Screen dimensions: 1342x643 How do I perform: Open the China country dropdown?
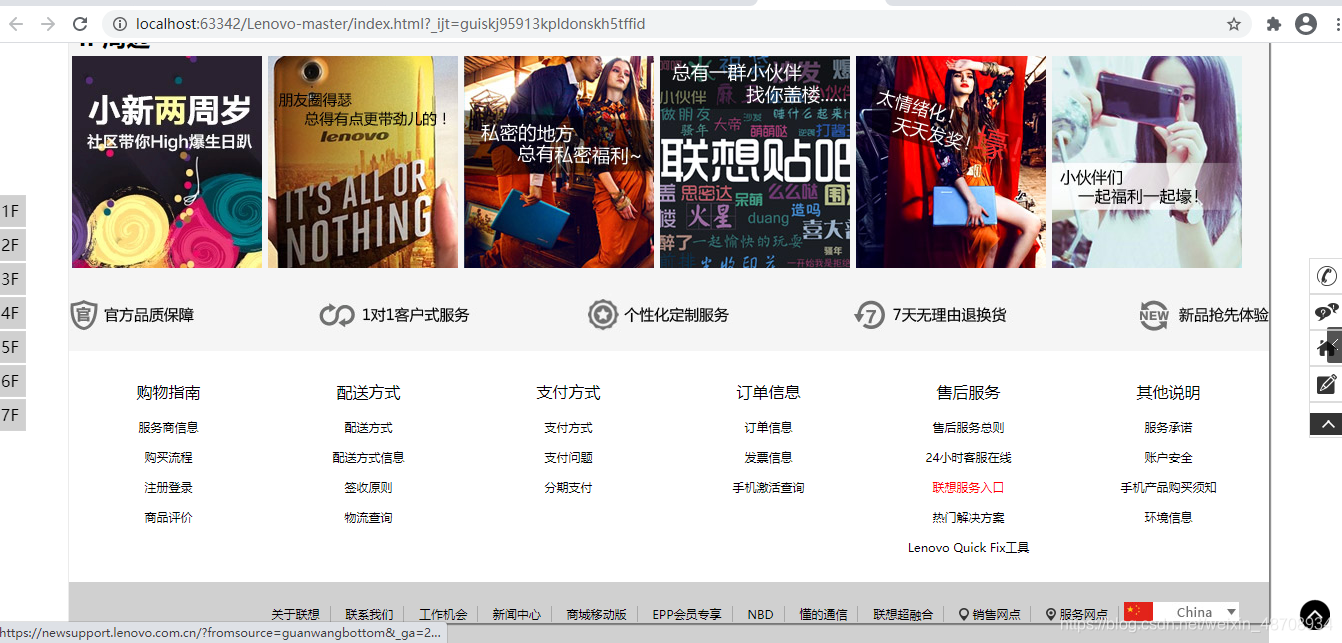(x=1195, y=612)
